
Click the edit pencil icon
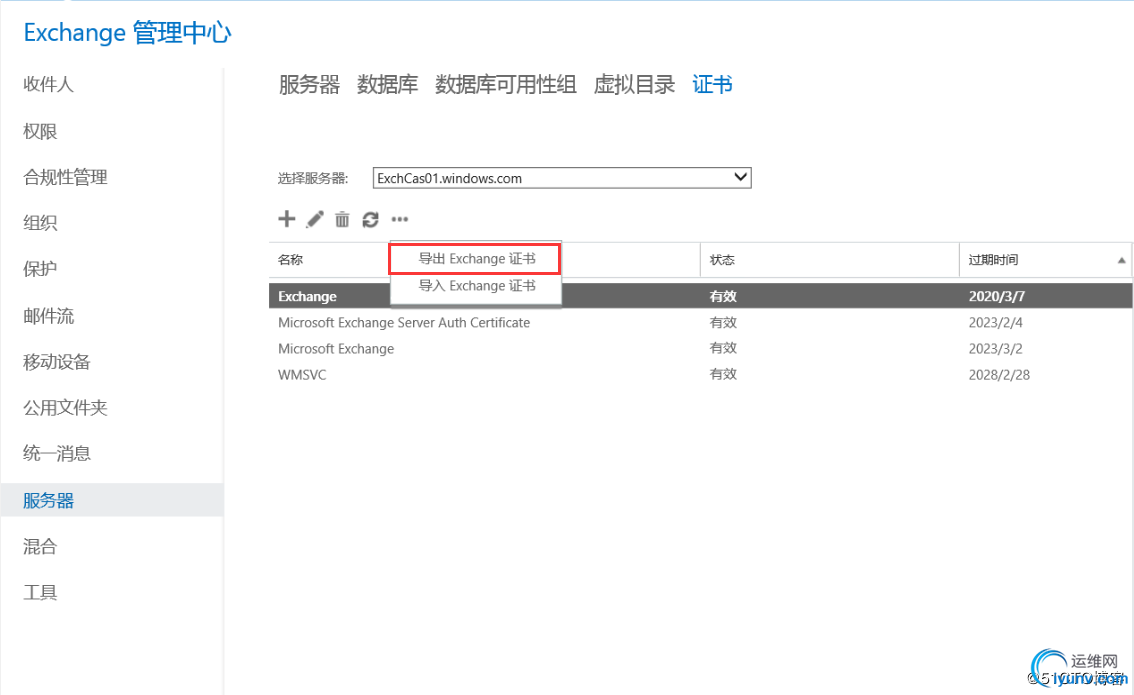[315, 219]
